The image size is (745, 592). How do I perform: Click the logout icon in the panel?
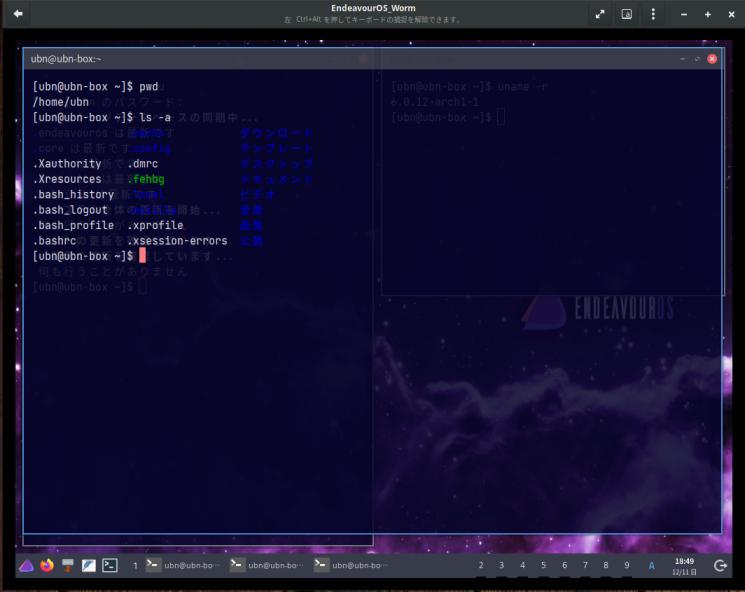tap(720, 565)
